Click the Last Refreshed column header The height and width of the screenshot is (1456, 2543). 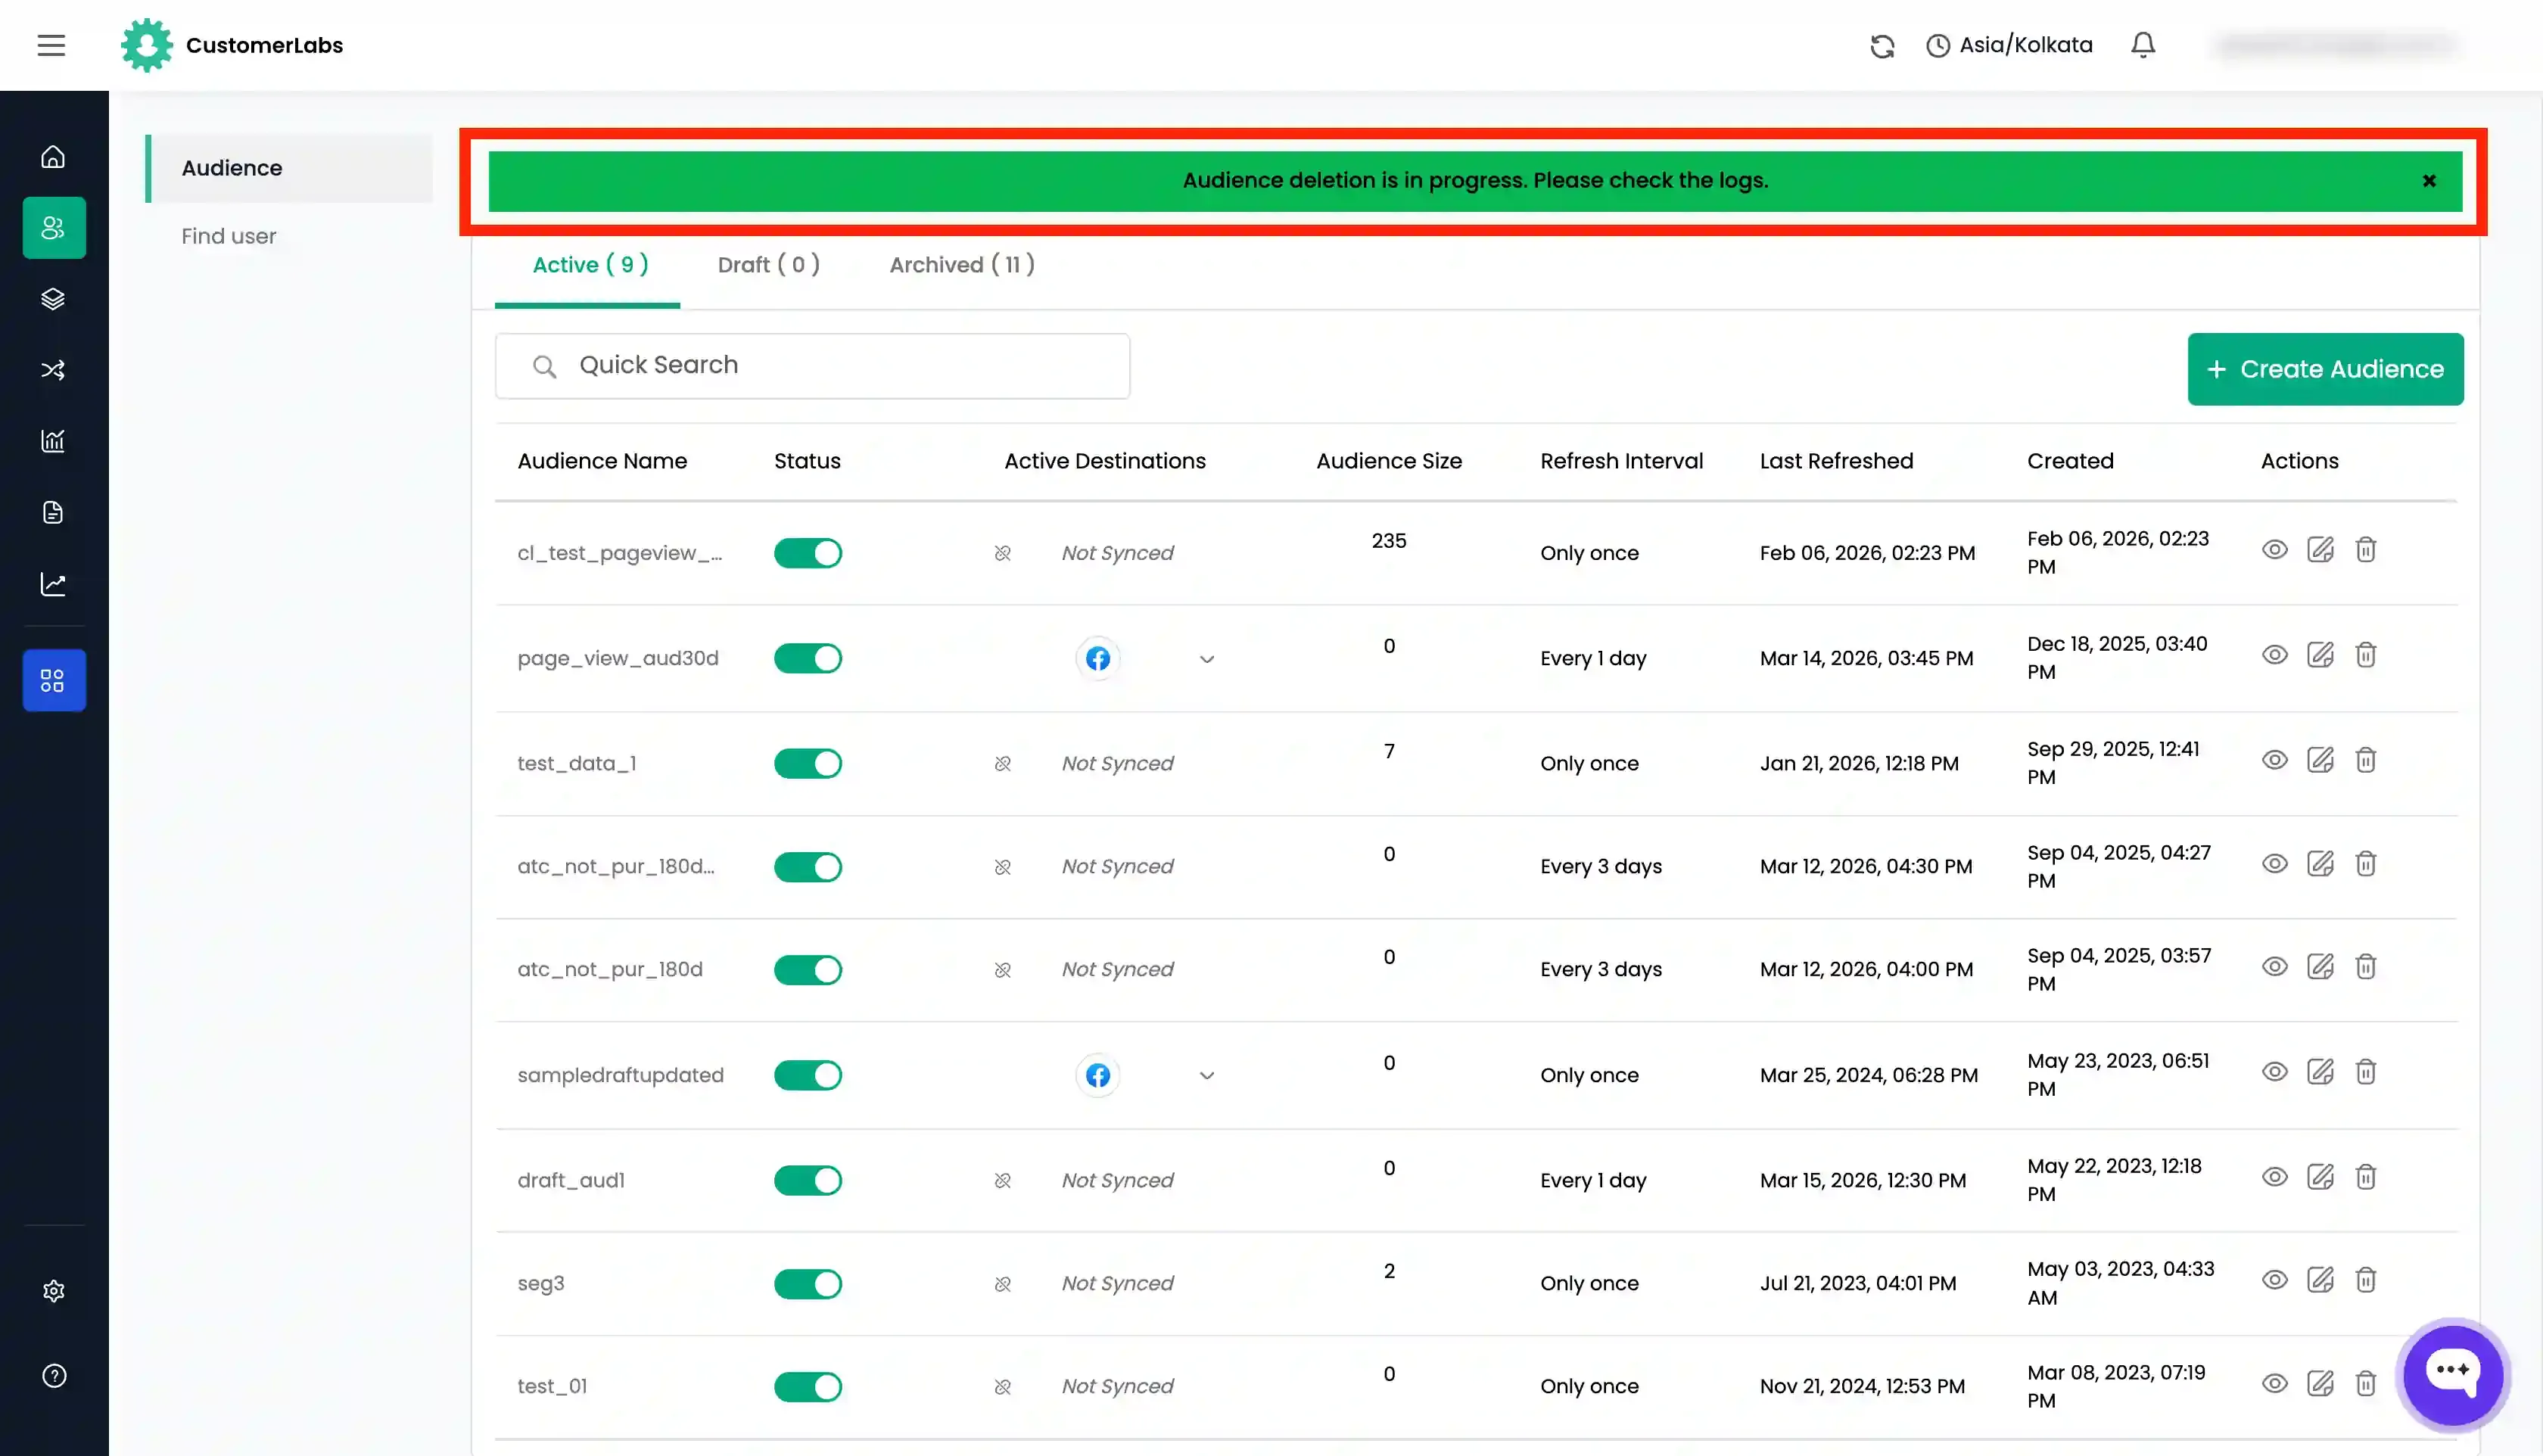(1836, 461)
